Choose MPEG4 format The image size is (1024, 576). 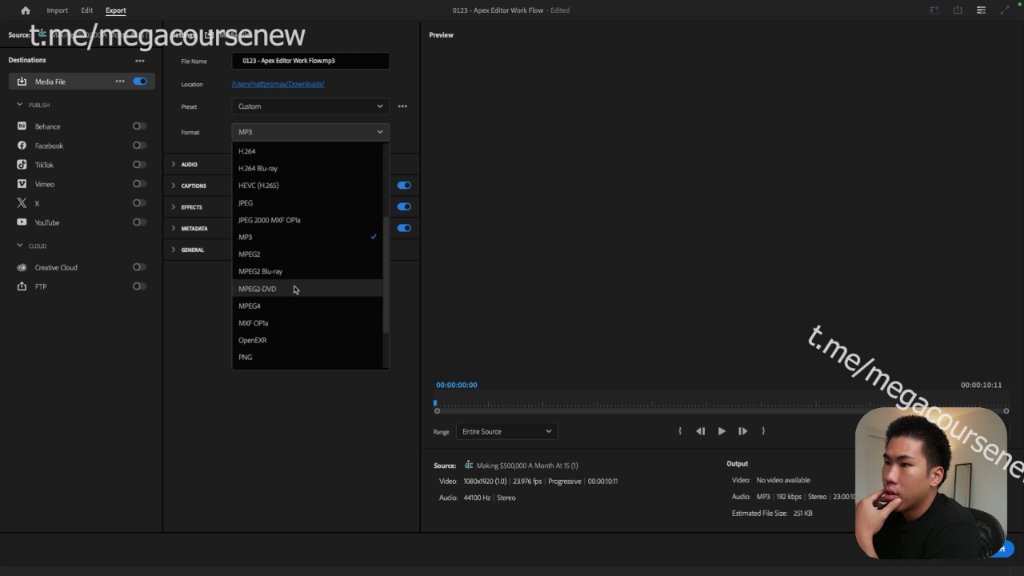307,306
